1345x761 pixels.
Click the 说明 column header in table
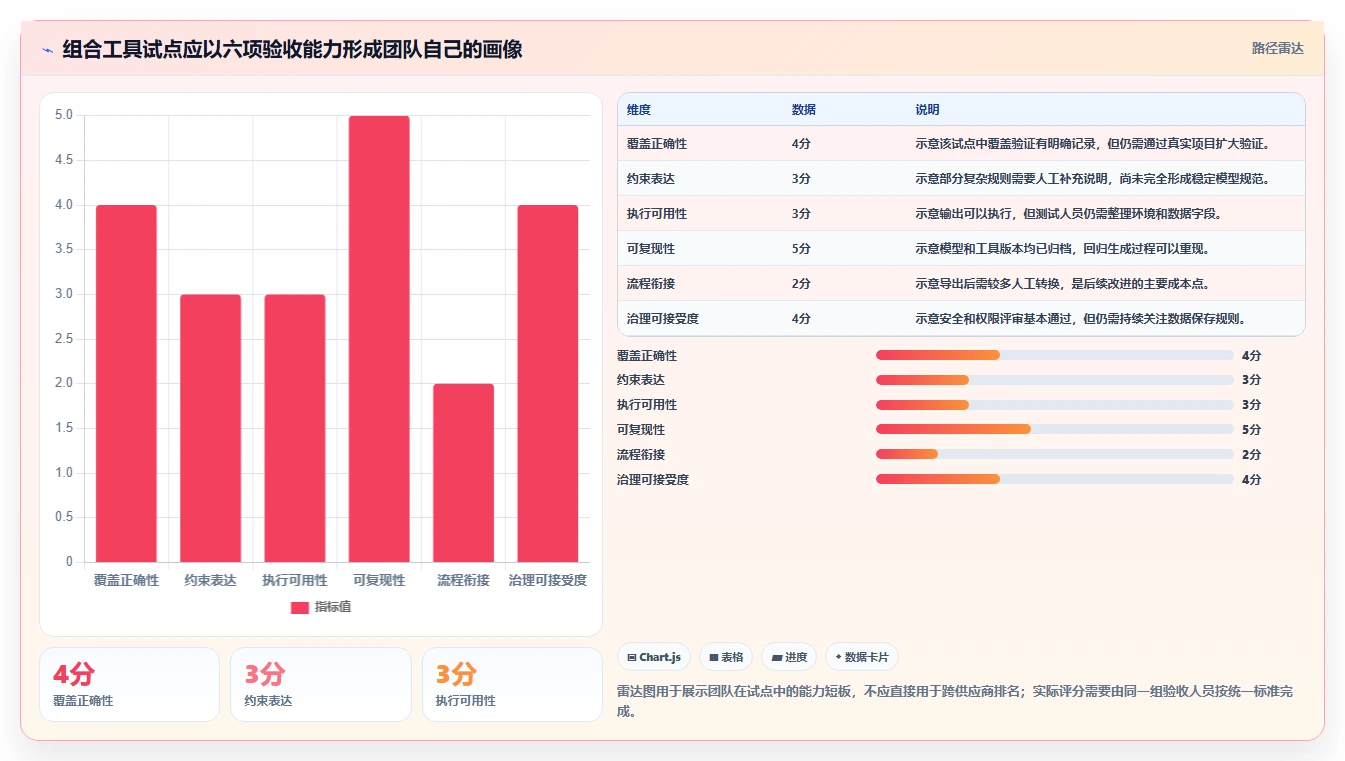pyautogui.click(x=927, y=110)
